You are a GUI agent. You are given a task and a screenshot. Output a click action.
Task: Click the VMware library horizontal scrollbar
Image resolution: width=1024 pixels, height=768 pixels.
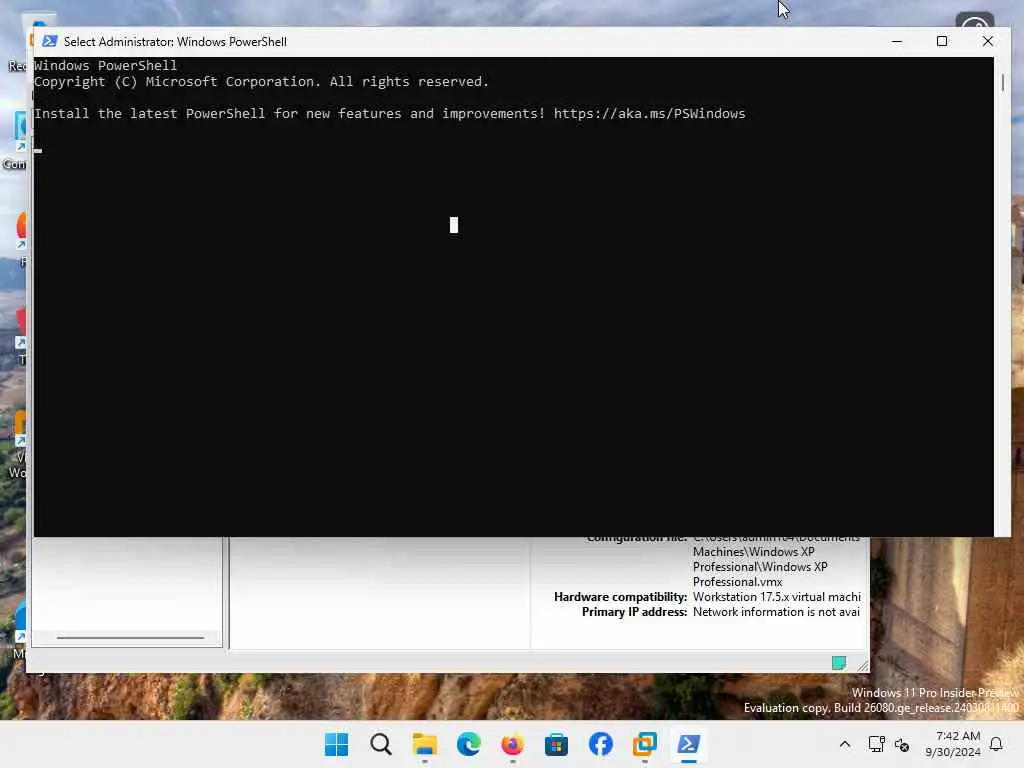[131, 637]
